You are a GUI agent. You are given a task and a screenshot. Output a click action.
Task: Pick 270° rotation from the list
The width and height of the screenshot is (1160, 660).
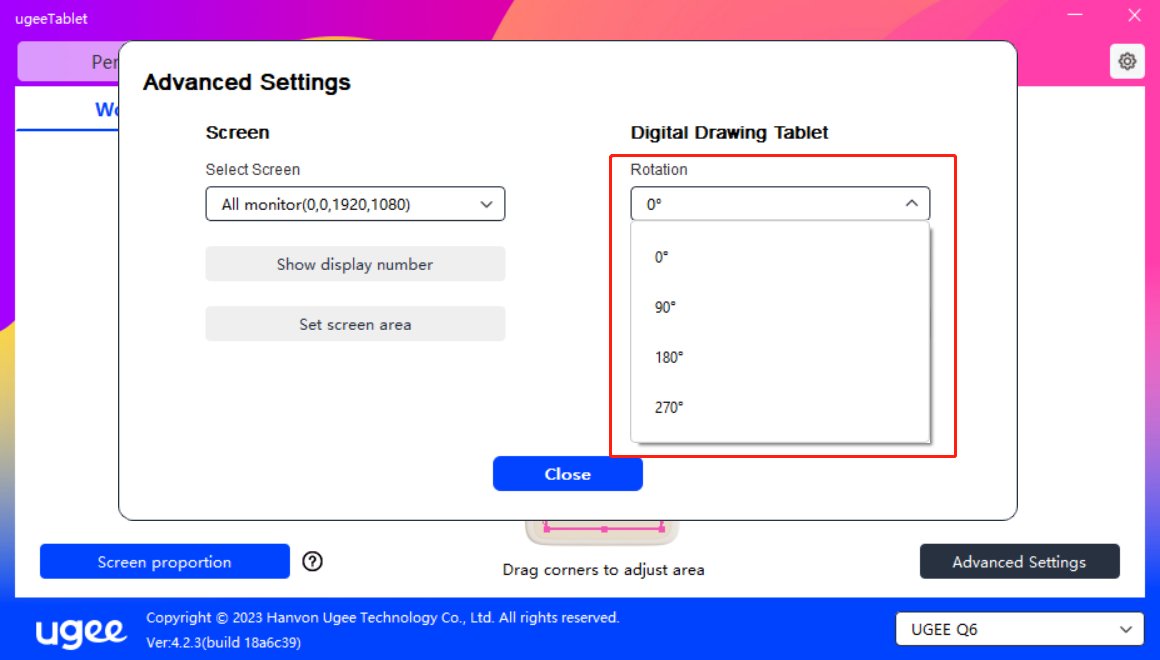click(669, 407)
